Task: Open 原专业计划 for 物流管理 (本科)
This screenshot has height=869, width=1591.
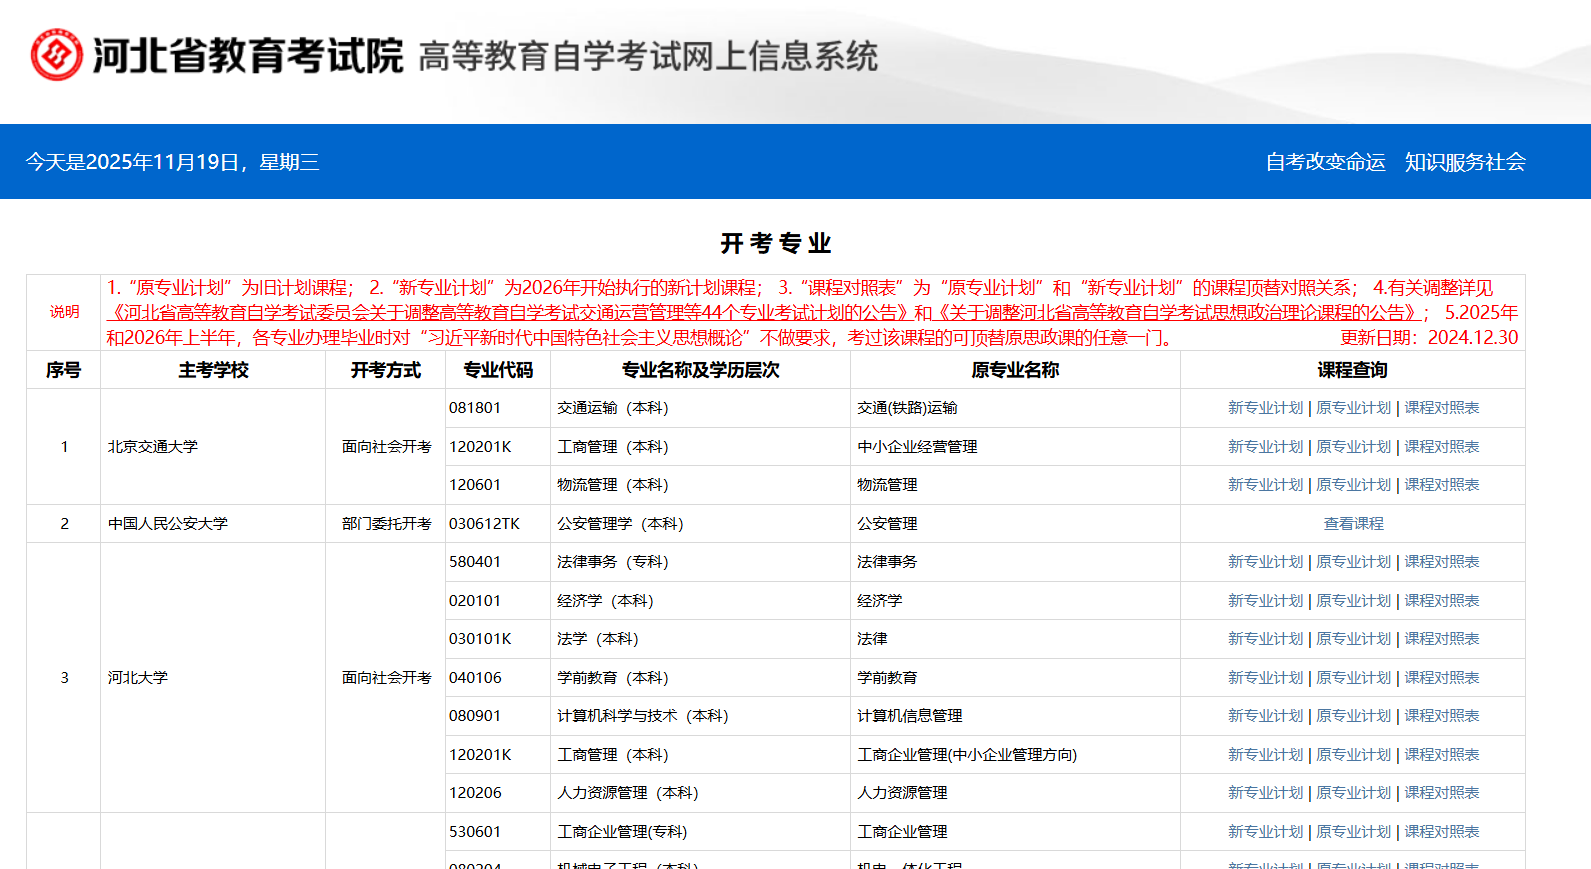Action: tap(1353, 485)
